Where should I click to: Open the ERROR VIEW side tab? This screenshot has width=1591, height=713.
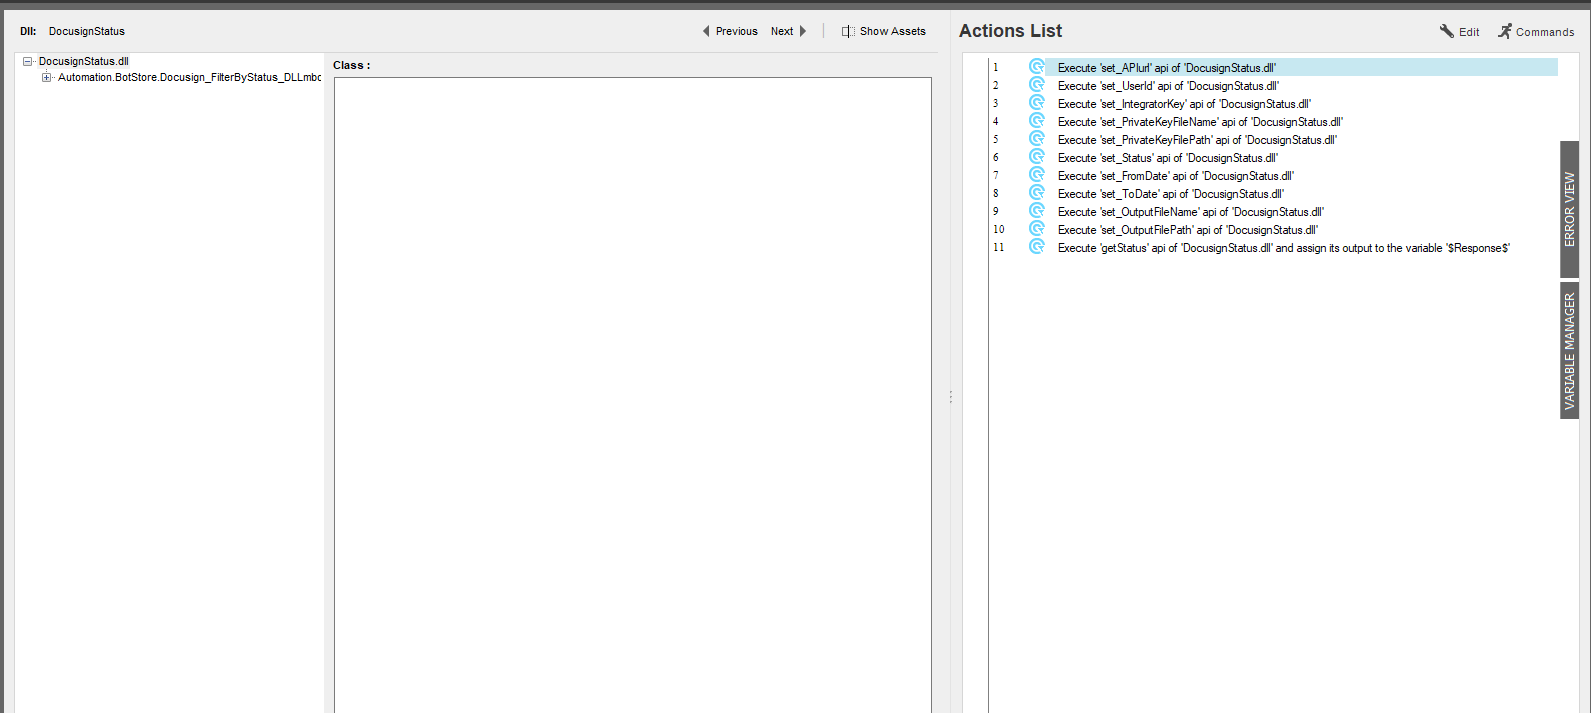[x=1569, y=209]
